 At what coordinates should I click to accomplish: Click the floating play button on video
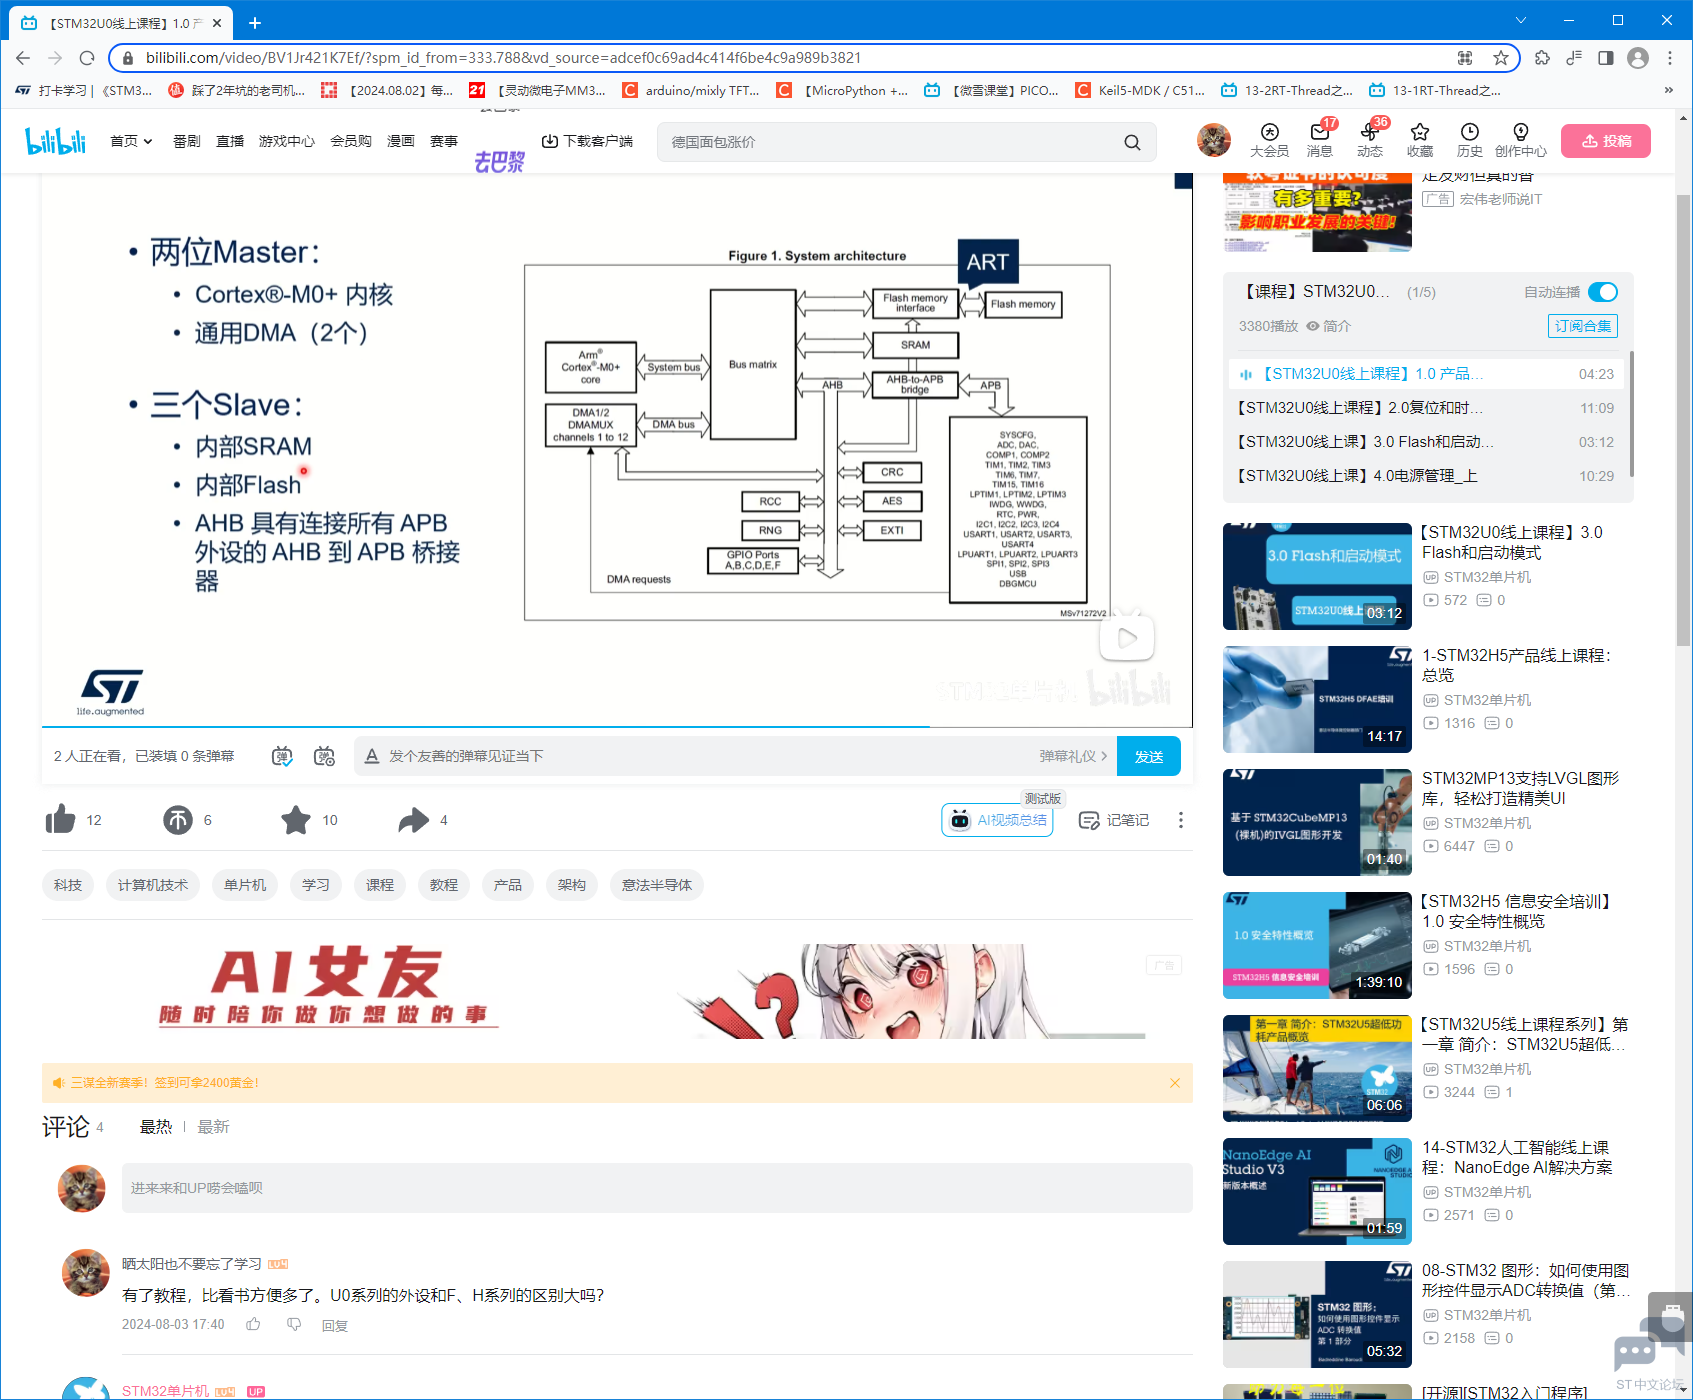pyautogui.click(x=1127, y=637)
